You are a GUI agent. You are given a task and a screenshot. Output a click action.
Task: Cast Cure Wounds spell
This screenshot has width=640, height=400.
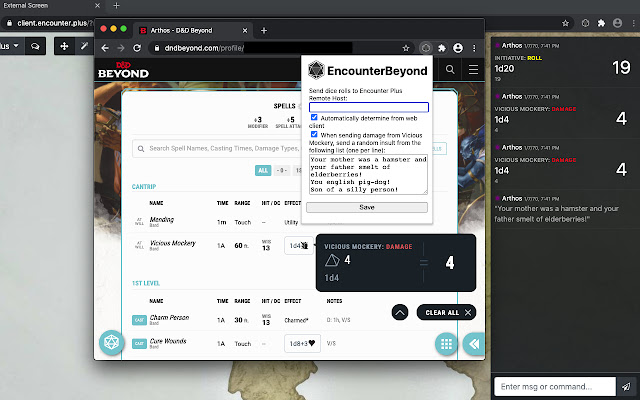(139, 344)
